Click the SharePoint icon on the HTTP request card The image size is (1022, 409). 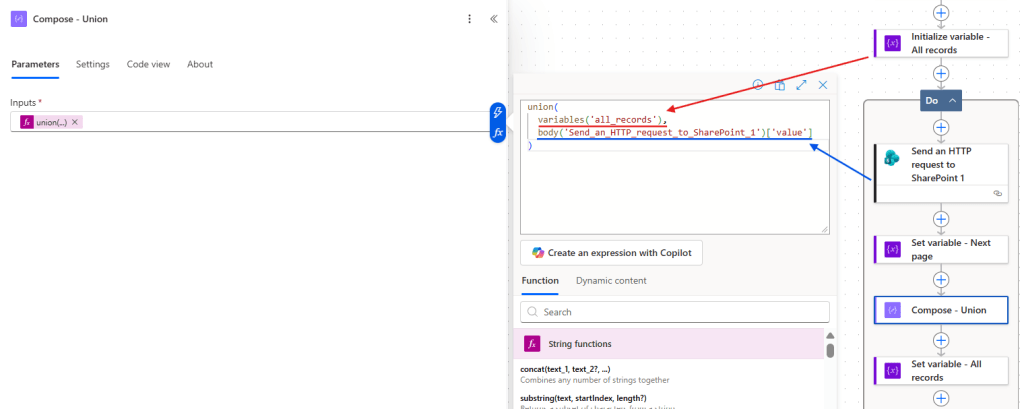pos(892,158)
